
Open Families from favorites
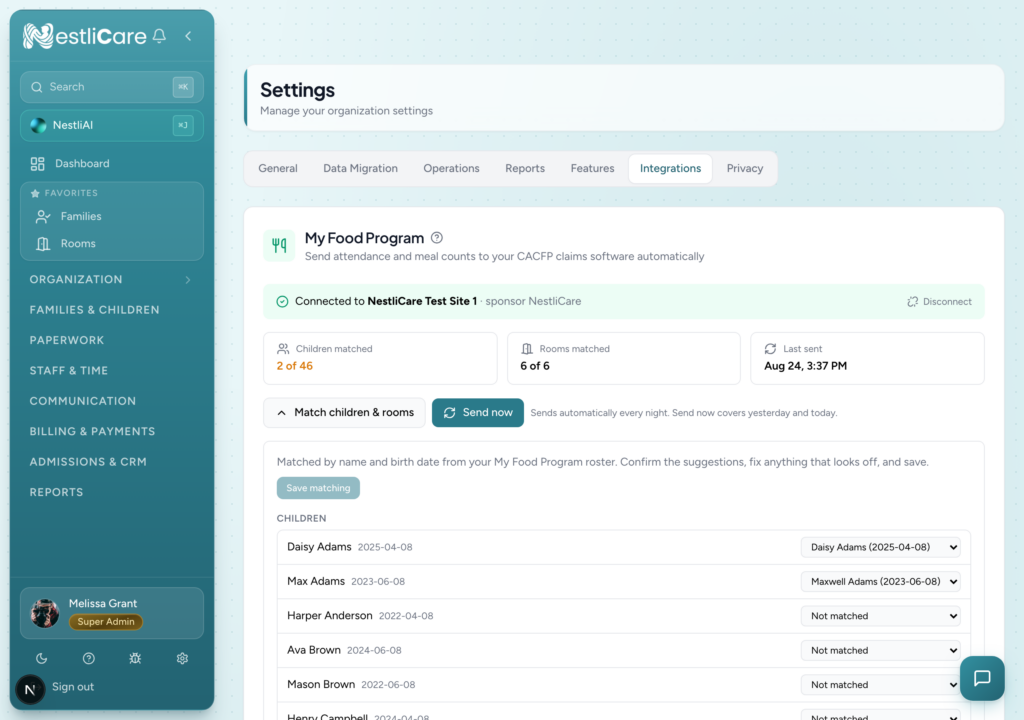pos(112,216)
